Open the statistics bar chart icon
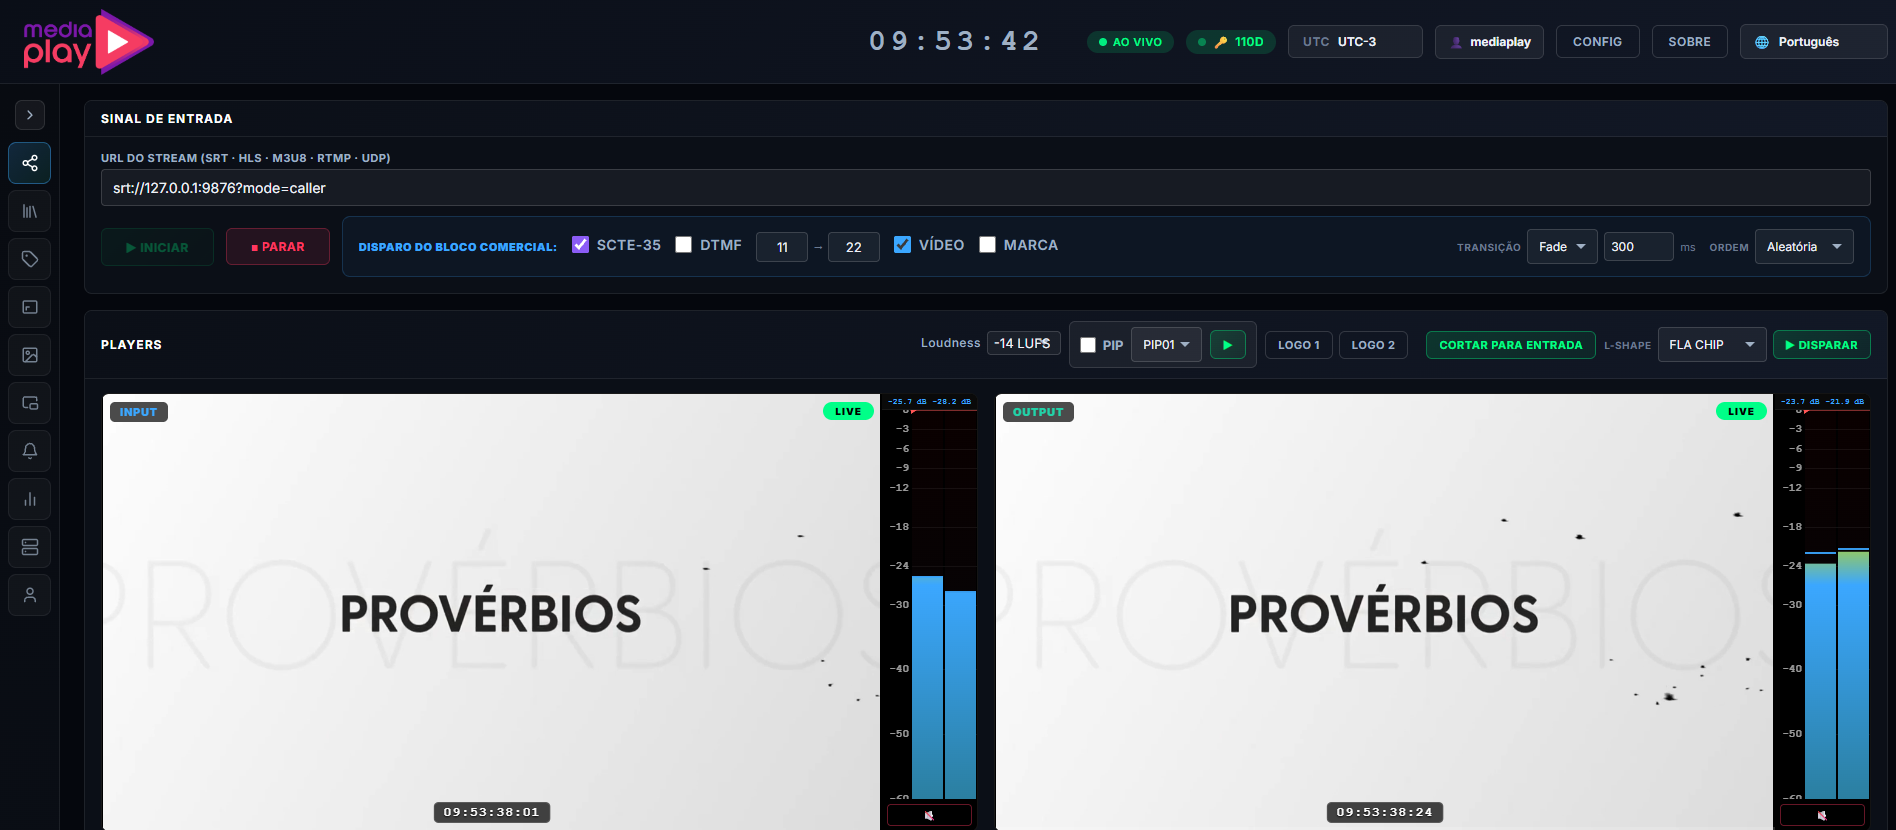 (x=30, y=499)
